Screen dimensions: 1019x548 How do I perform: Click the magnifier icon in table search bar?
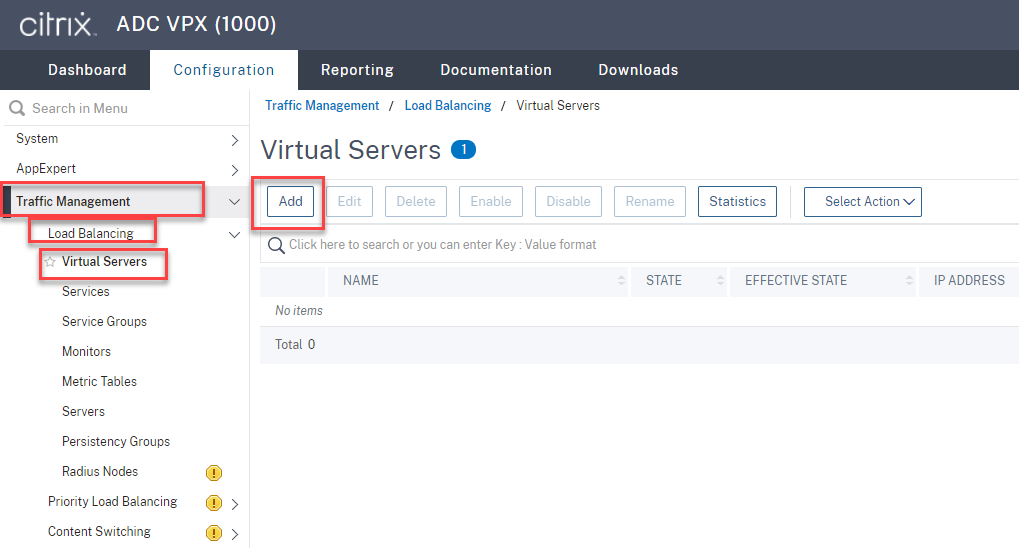[x=276, y=245]
